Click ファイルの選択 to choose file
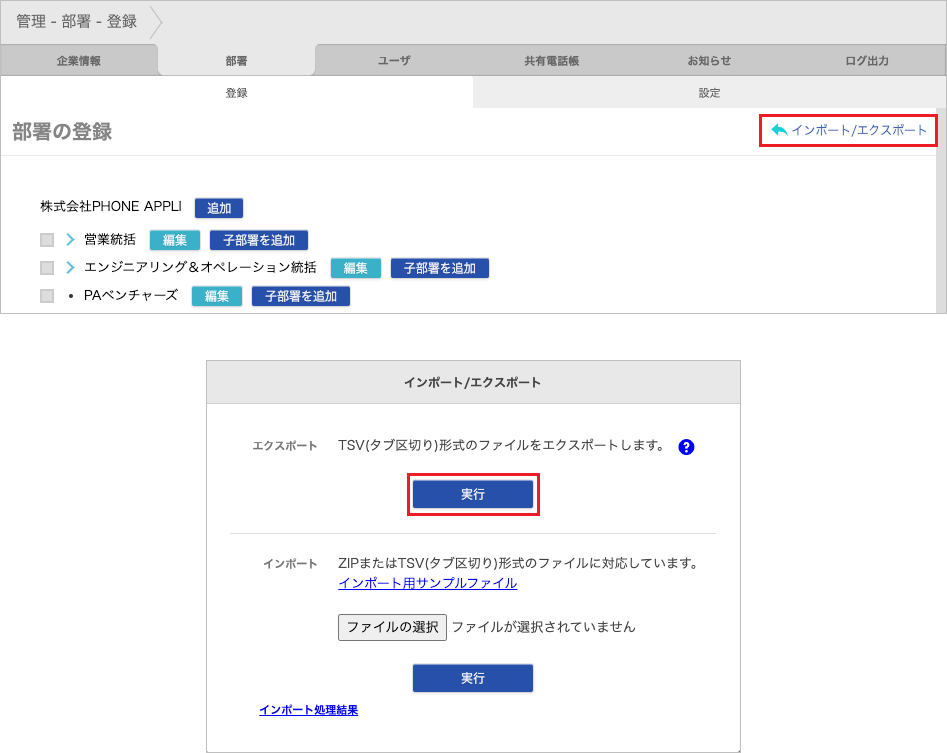The image size is (947, 753). 392,627
